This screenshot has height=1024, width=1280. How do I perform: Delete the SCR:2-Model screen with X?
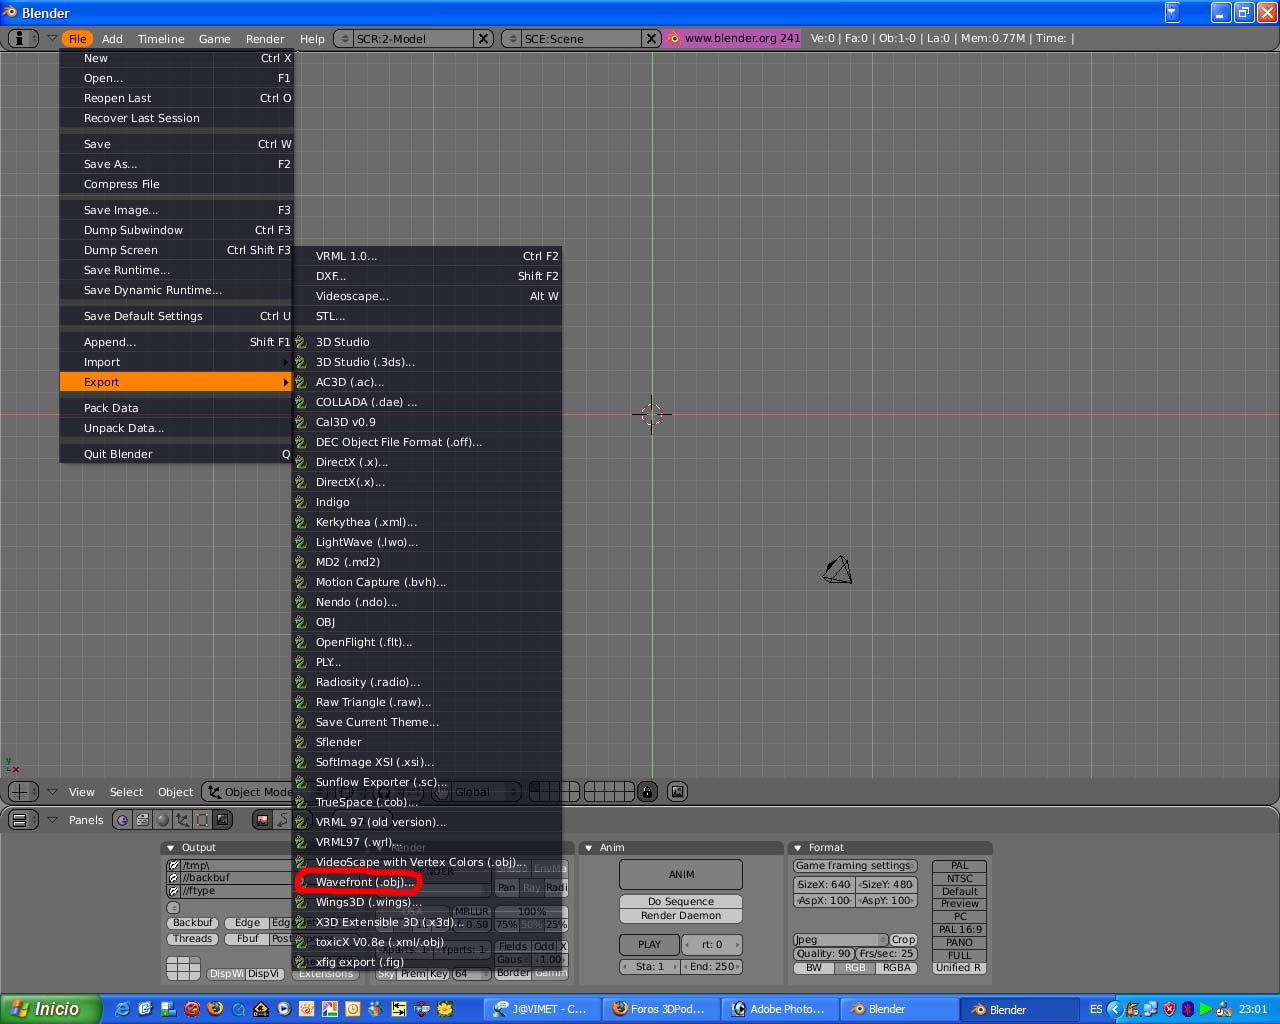483,38
